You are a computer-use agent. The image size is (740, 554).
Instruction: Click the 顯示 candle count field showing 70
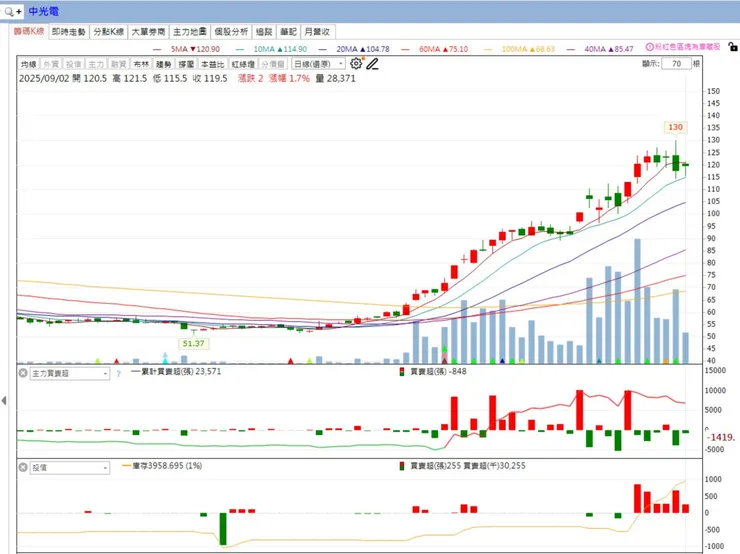click(x=676, y=64)
